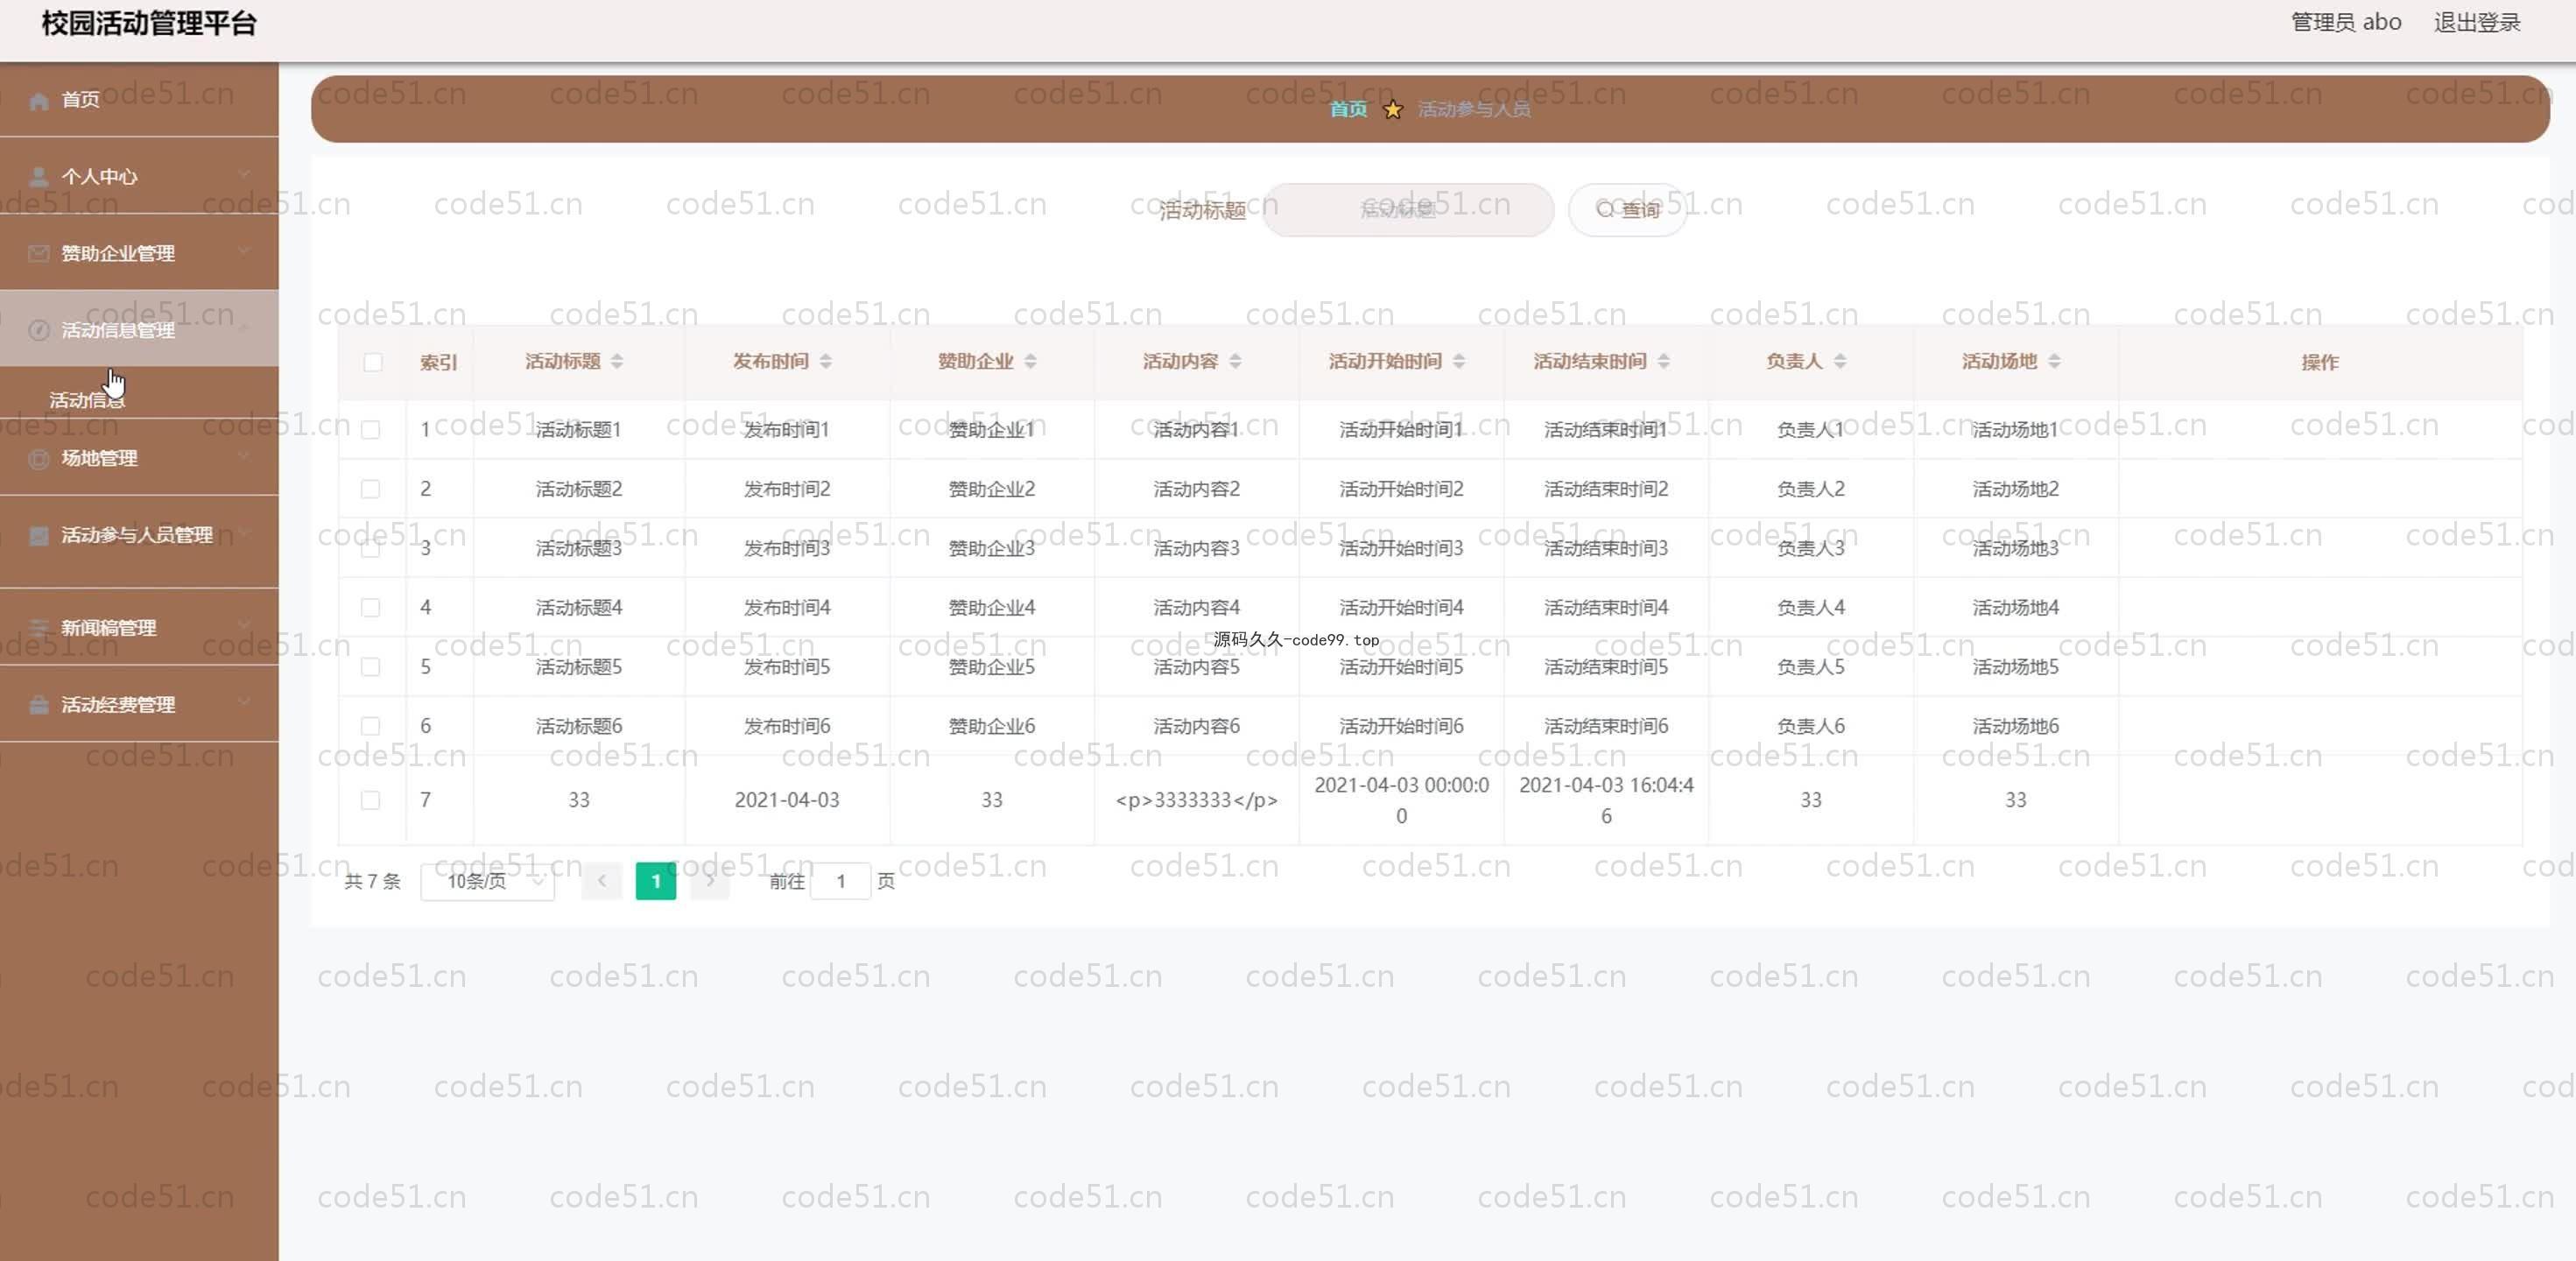Sort by 发布时间 column arrows

point(826,361)
